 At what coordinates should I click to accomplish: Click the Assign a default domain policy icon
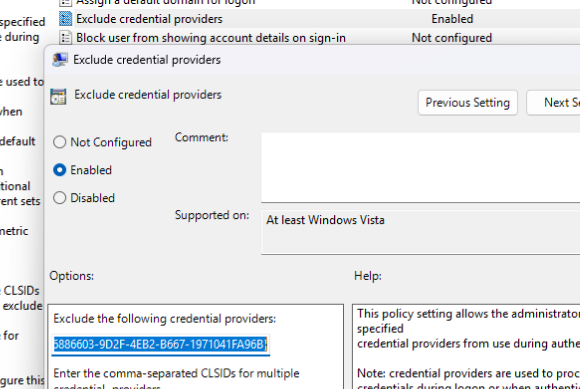click(x=65, y=3)
